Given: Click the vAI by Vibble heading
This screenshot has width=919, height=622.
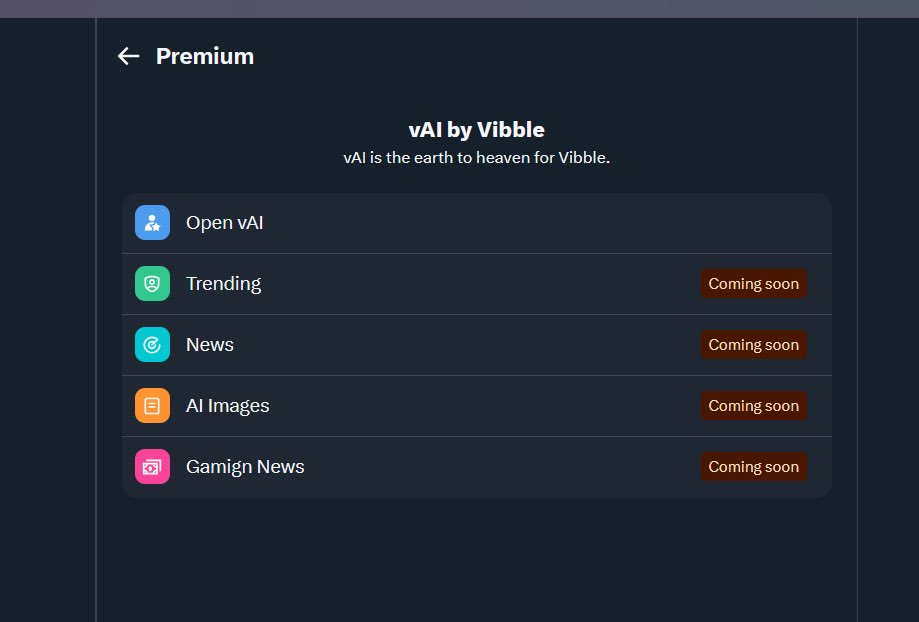Looking at the screenshot, I should pos(476,130).
